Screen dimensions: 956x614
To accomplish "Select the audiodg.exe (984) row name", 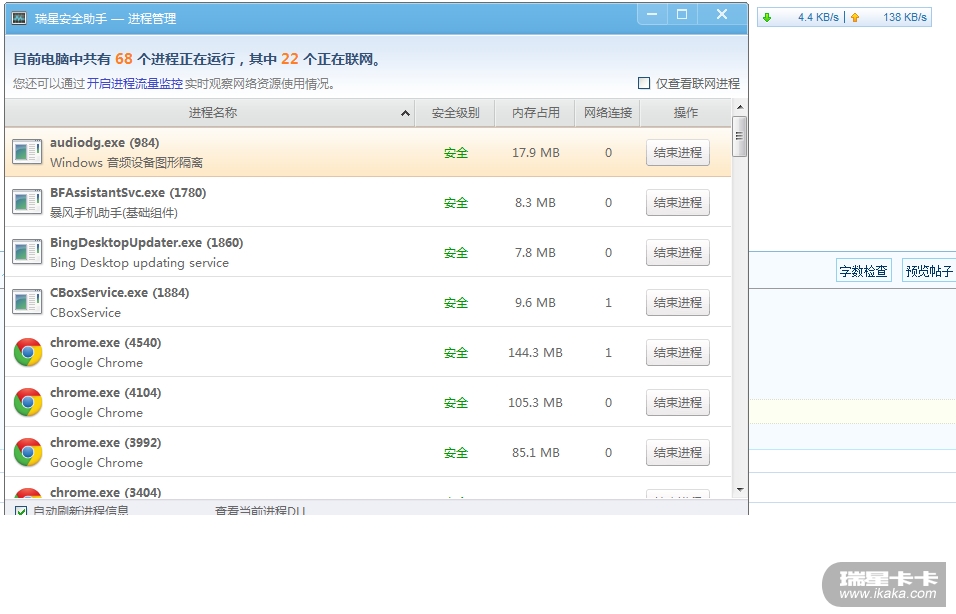I will tap(104, 143).
